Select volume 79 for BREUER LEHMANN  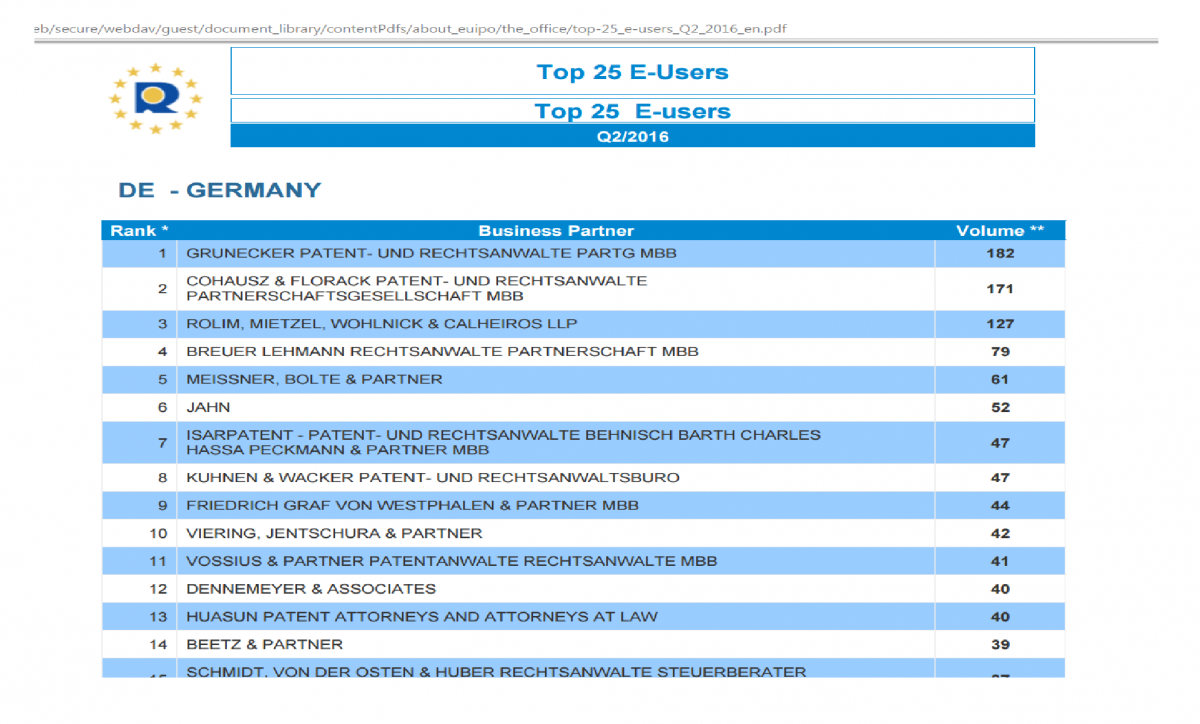click(x=1000, y=351)
